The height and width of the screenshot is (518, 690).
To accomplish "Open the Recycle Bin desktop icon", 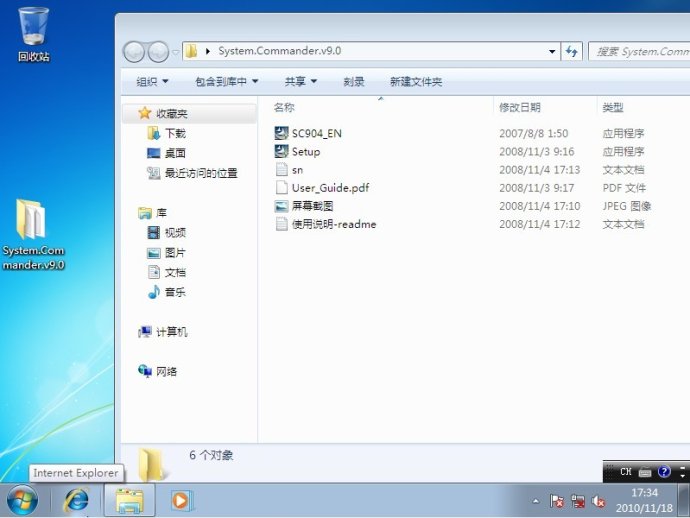I will pyautogui.click(x=33, y=34).
